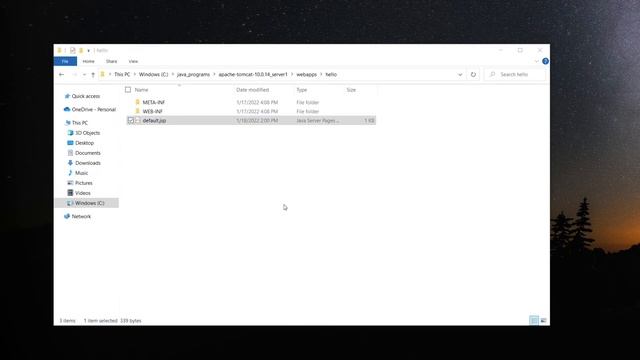Viewport: 640px width, 360px height.
Task: Click New folder icon in title bar
Action: point(81,50)
